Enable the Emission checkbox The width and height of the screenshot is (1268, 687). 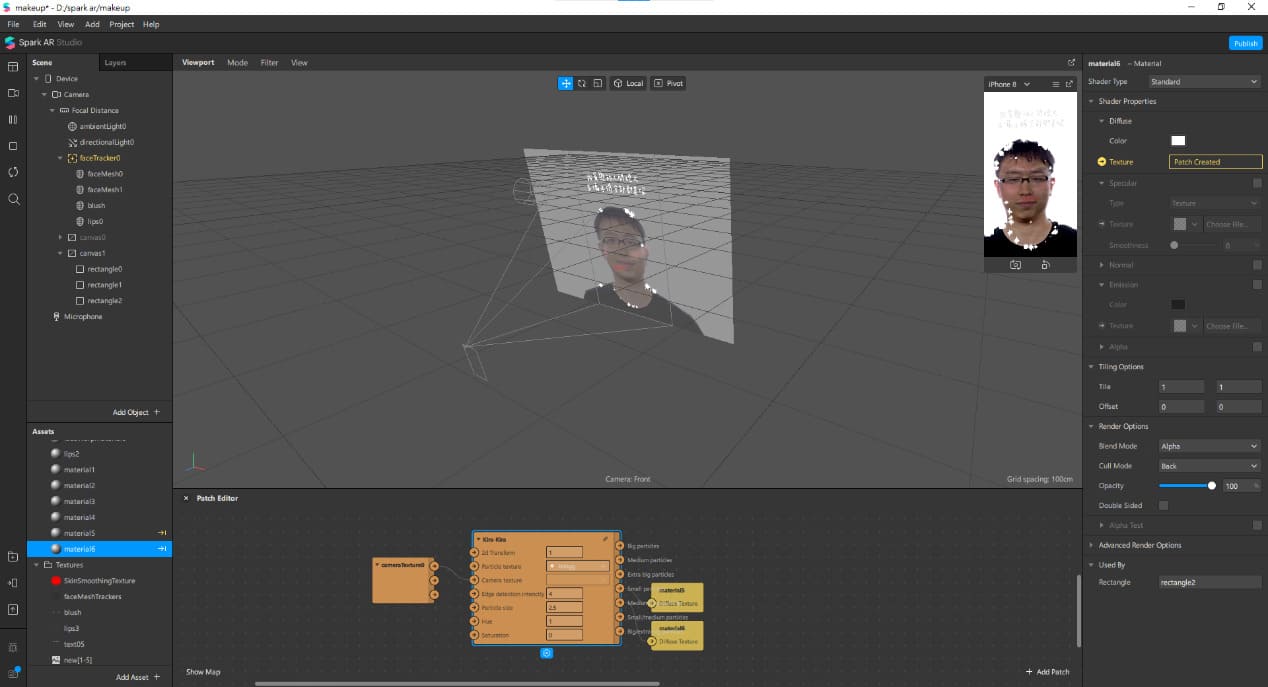point(1257,285)
